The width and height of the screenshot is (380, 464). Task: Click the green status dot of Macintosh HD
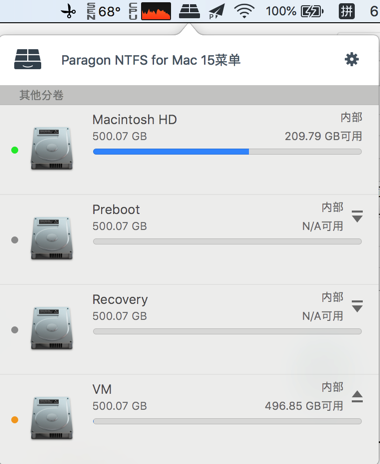(x=15, y=150)
